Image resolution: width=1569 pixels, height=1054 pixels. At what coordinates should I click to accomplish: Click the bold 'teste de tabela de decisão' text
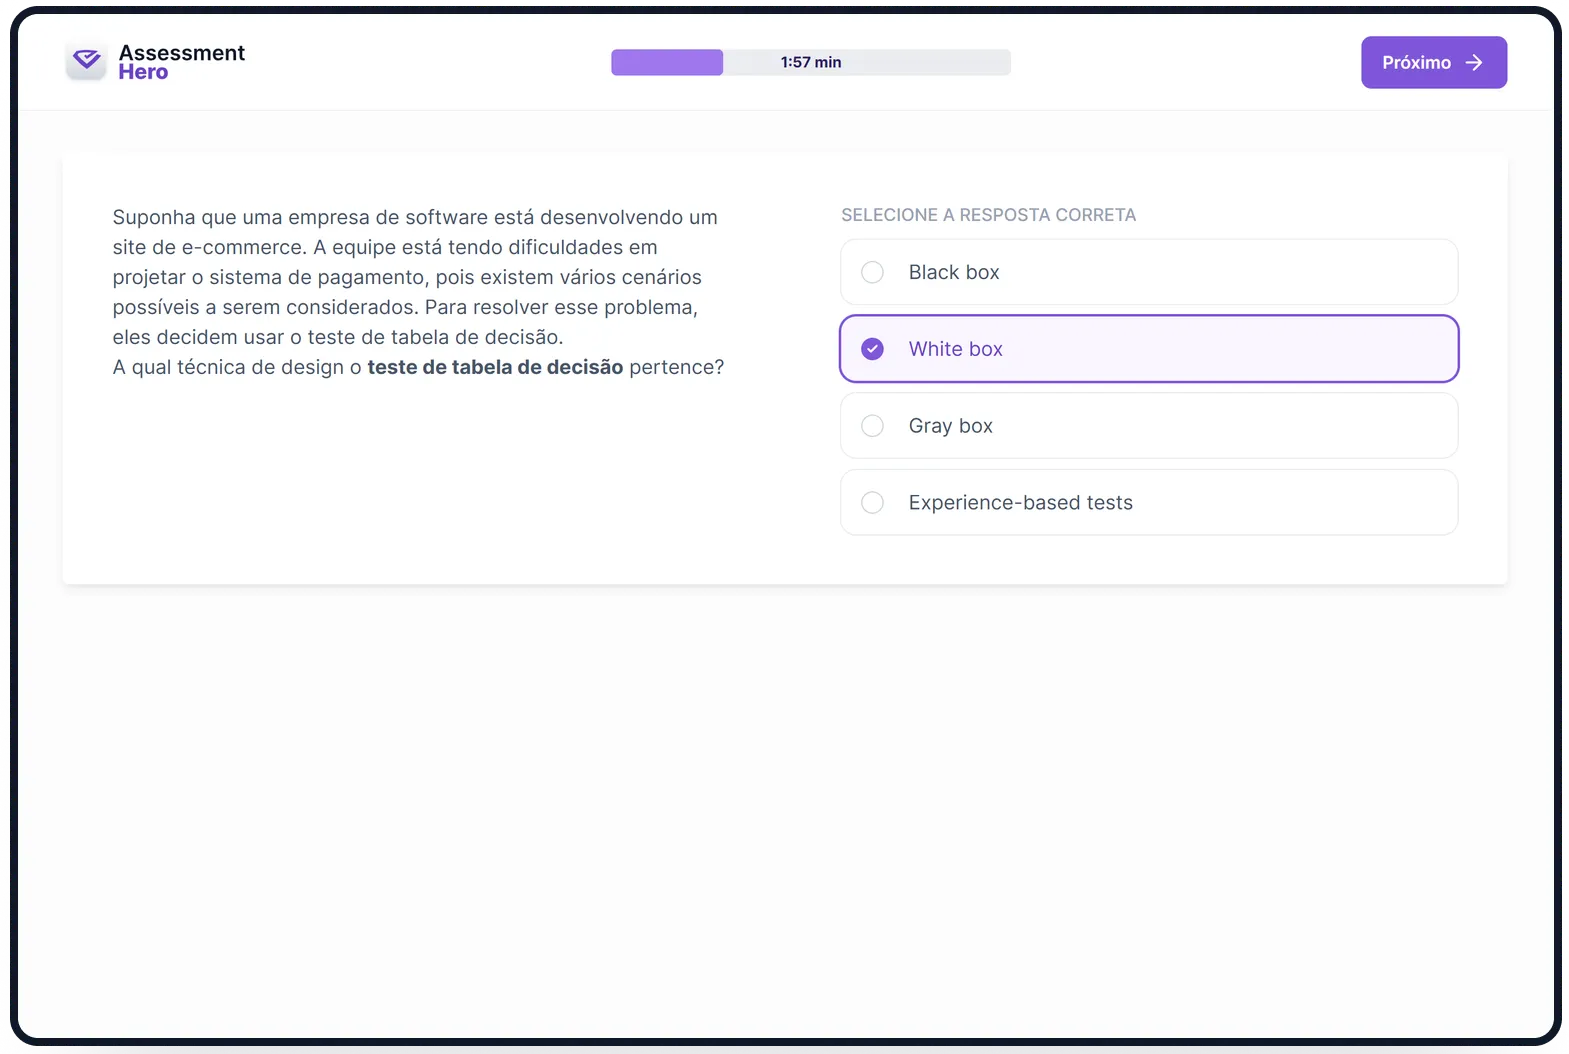coord(495,367)
